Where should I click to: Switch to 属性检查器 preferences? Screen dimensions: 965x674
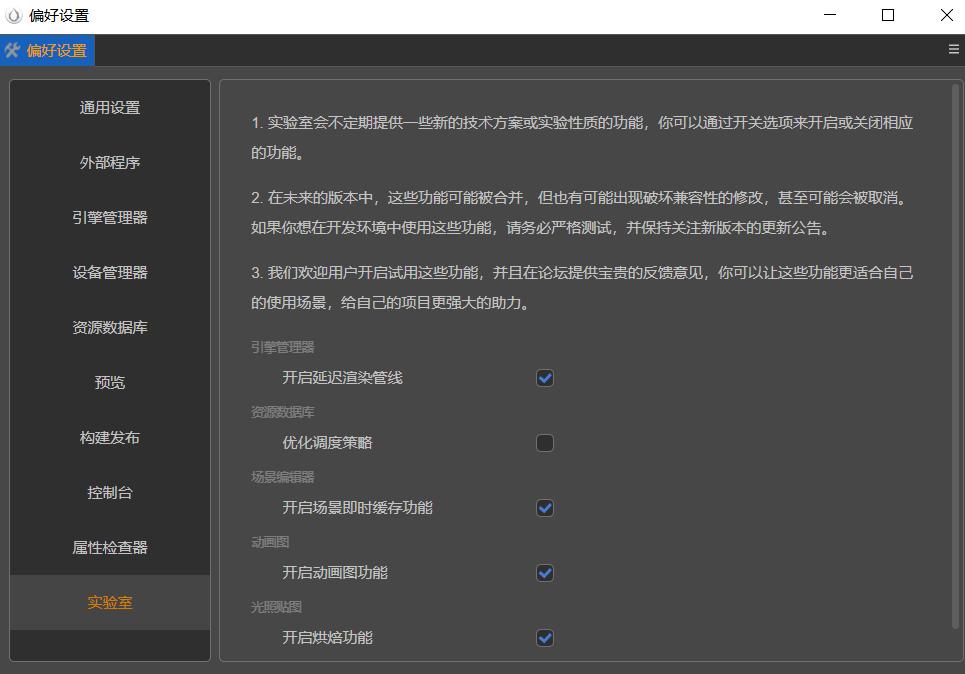pos(109,547)
